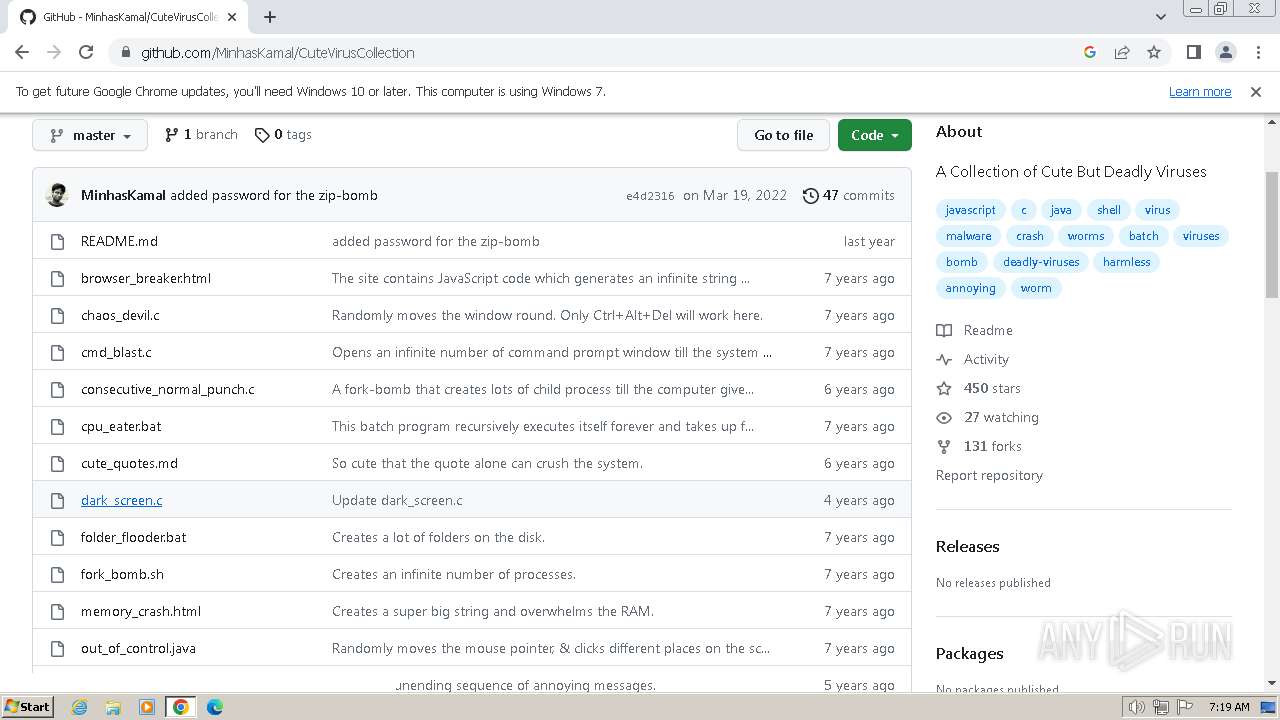Select the deadly-viruses topic tag
The height and width of the screenshot is (720, 1280).
click(x=1041, y=262)
